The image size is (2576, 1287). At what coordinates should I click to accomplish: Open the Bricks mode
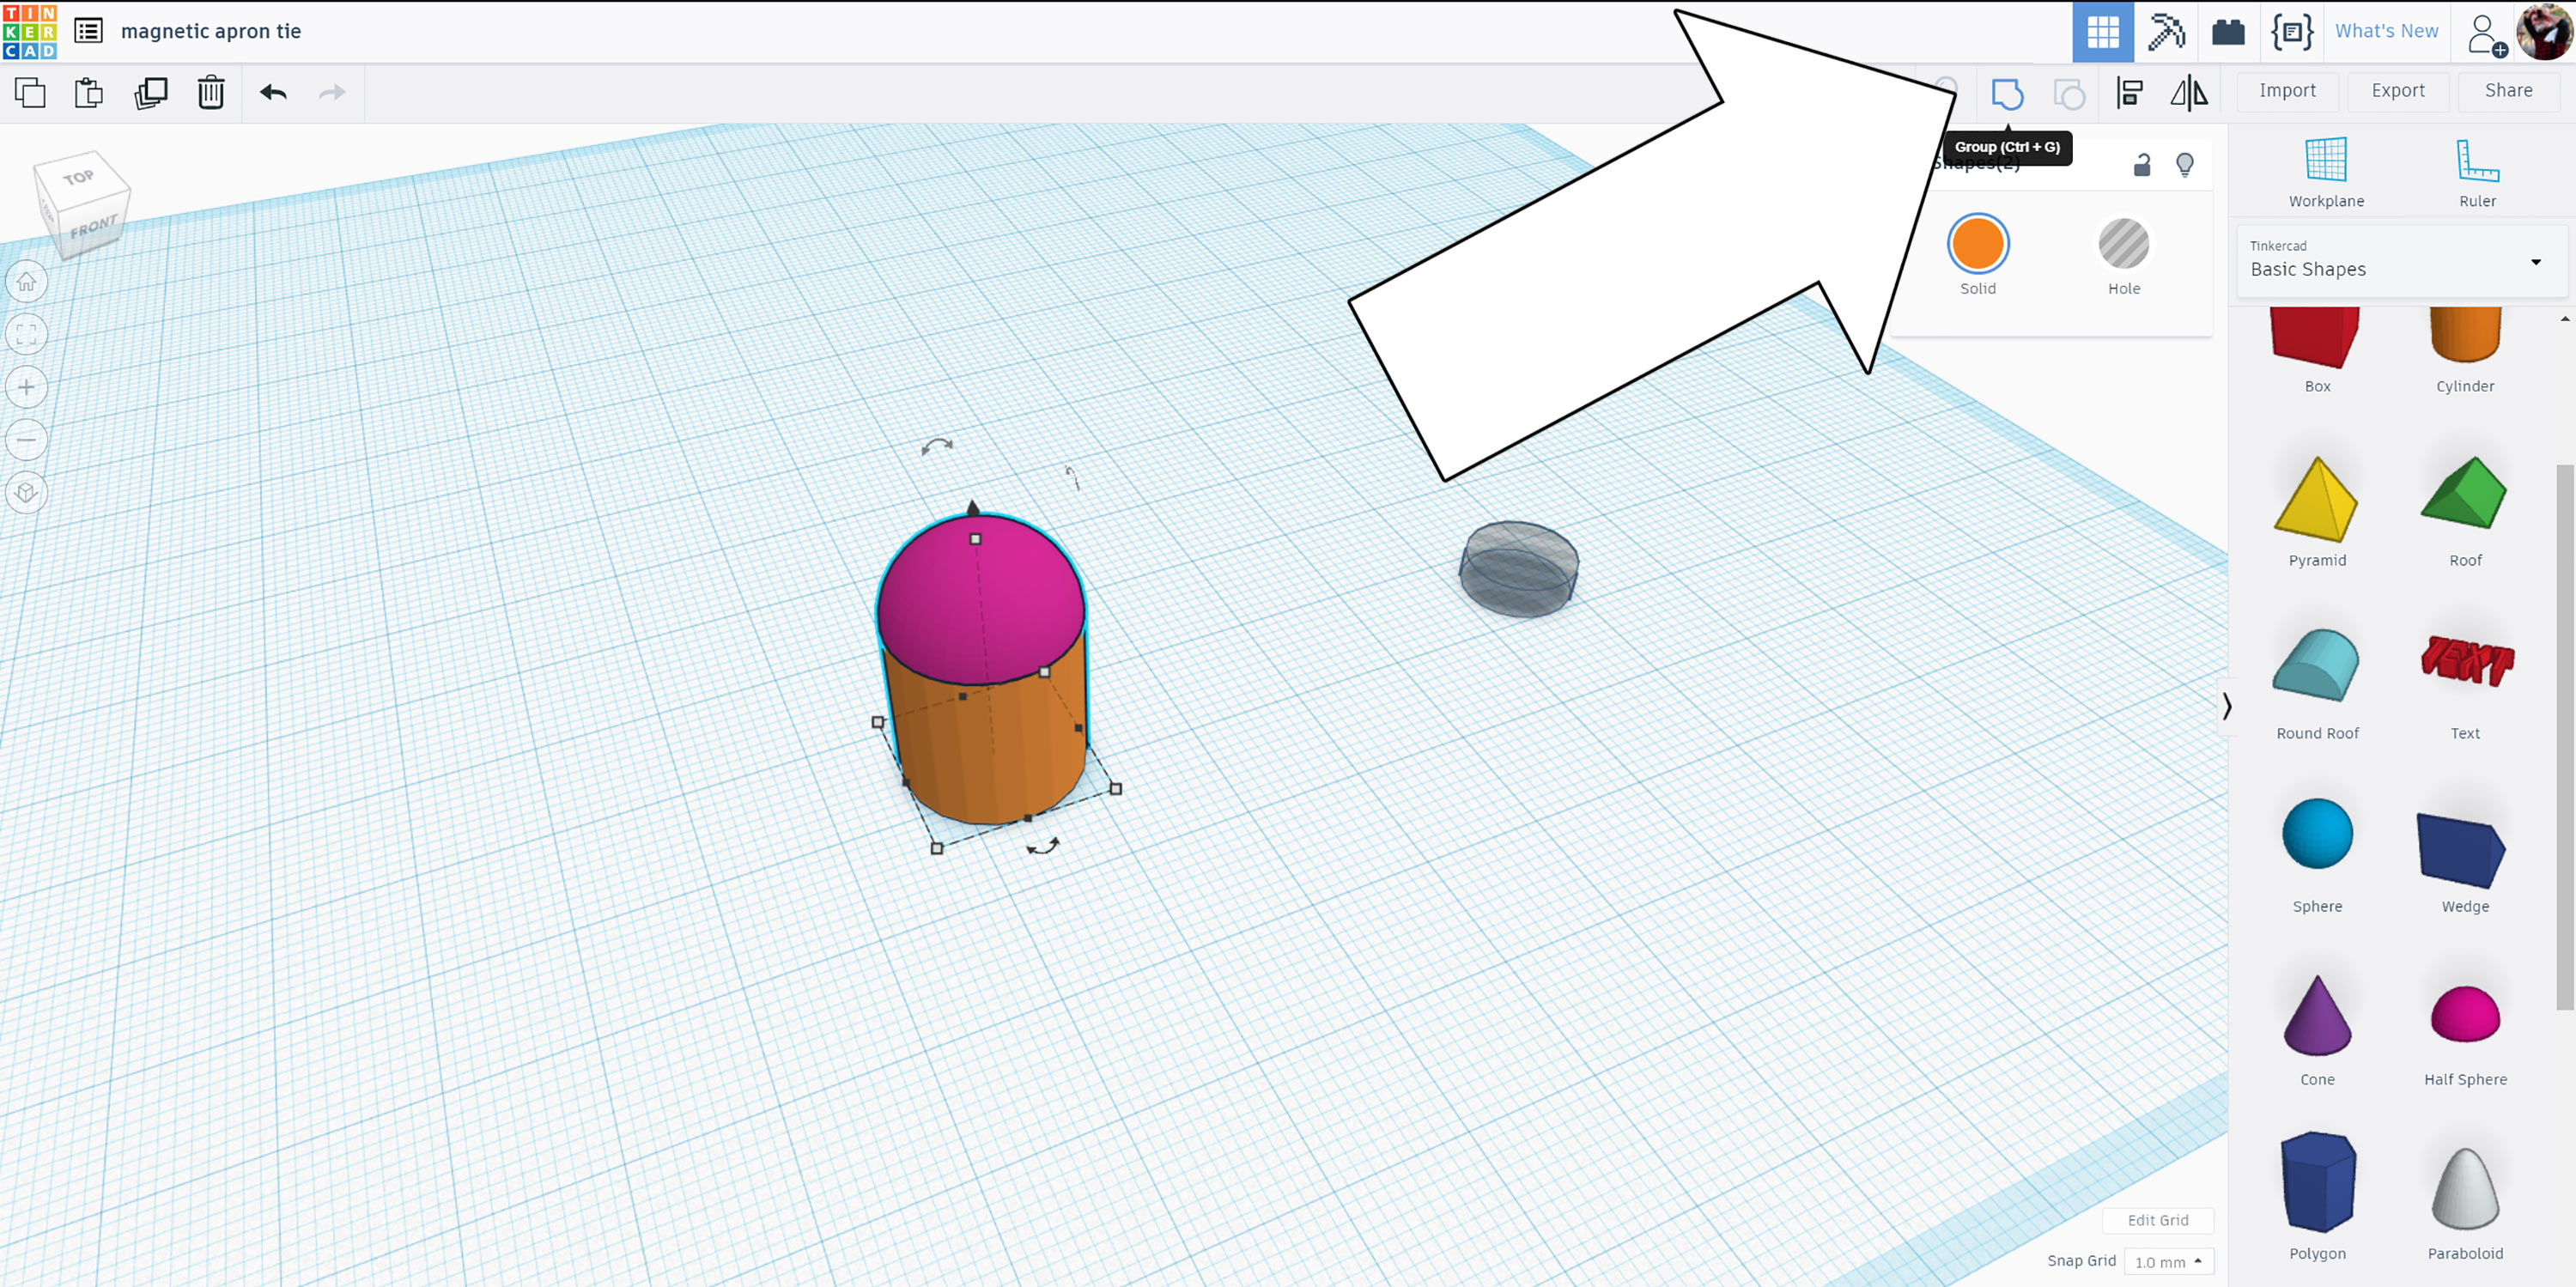click(x=2228, y=32)
